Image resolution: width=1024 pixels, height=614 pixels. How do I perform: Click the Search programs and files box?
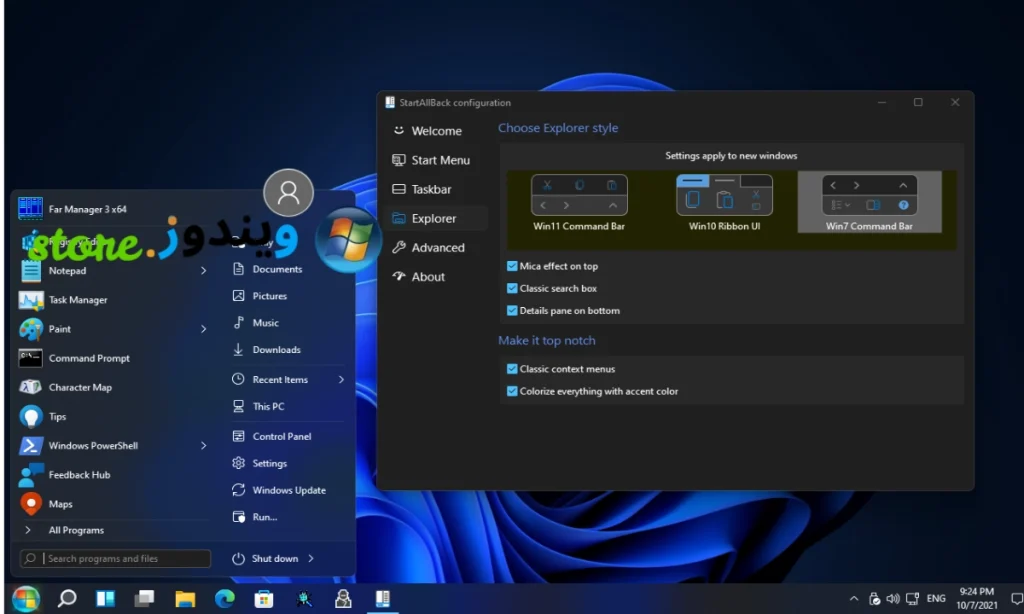(115, 559)
